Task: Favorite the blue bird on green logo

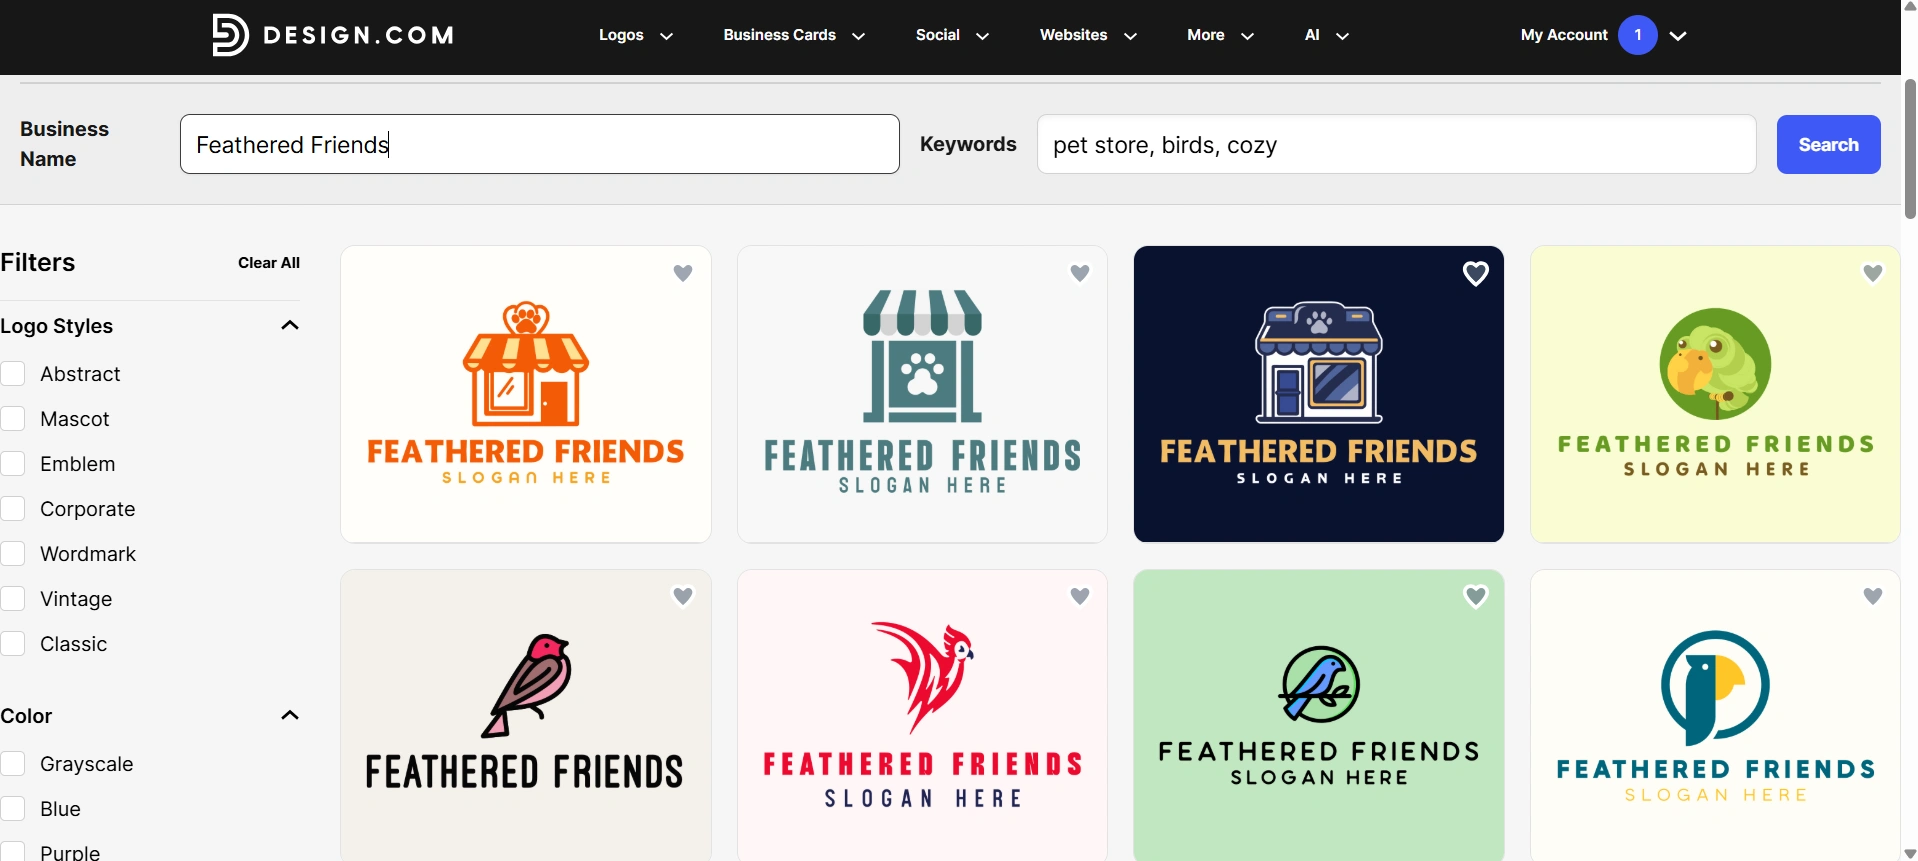Action: click(x=1476, y=596)
